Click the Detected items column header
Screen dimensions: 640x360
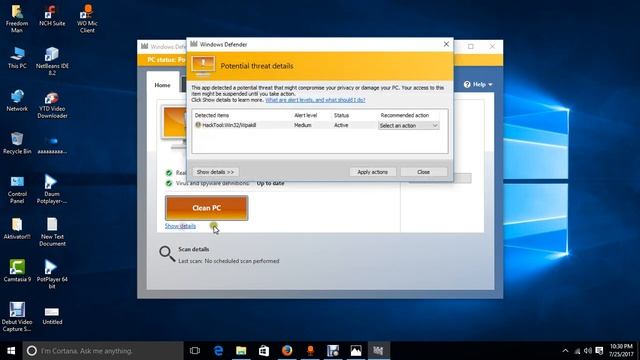pyautogui.click(x=211, y=116)
